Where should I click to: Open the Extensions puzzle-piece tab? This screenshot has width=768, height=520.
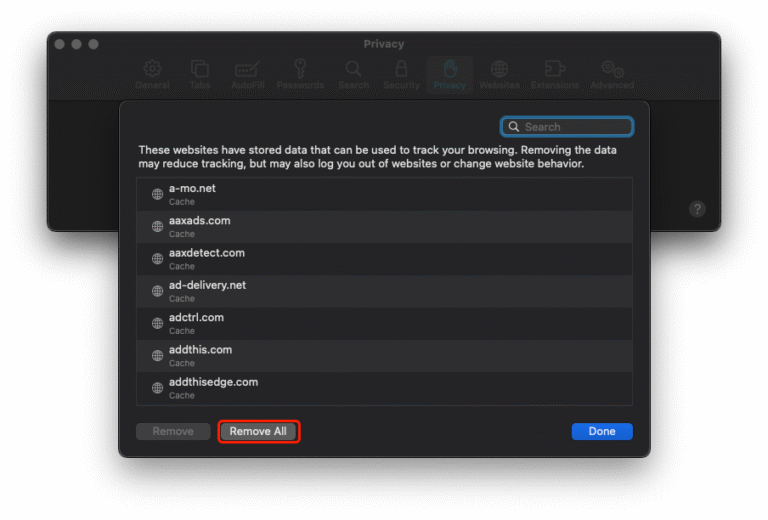click(x=554, y=75)
